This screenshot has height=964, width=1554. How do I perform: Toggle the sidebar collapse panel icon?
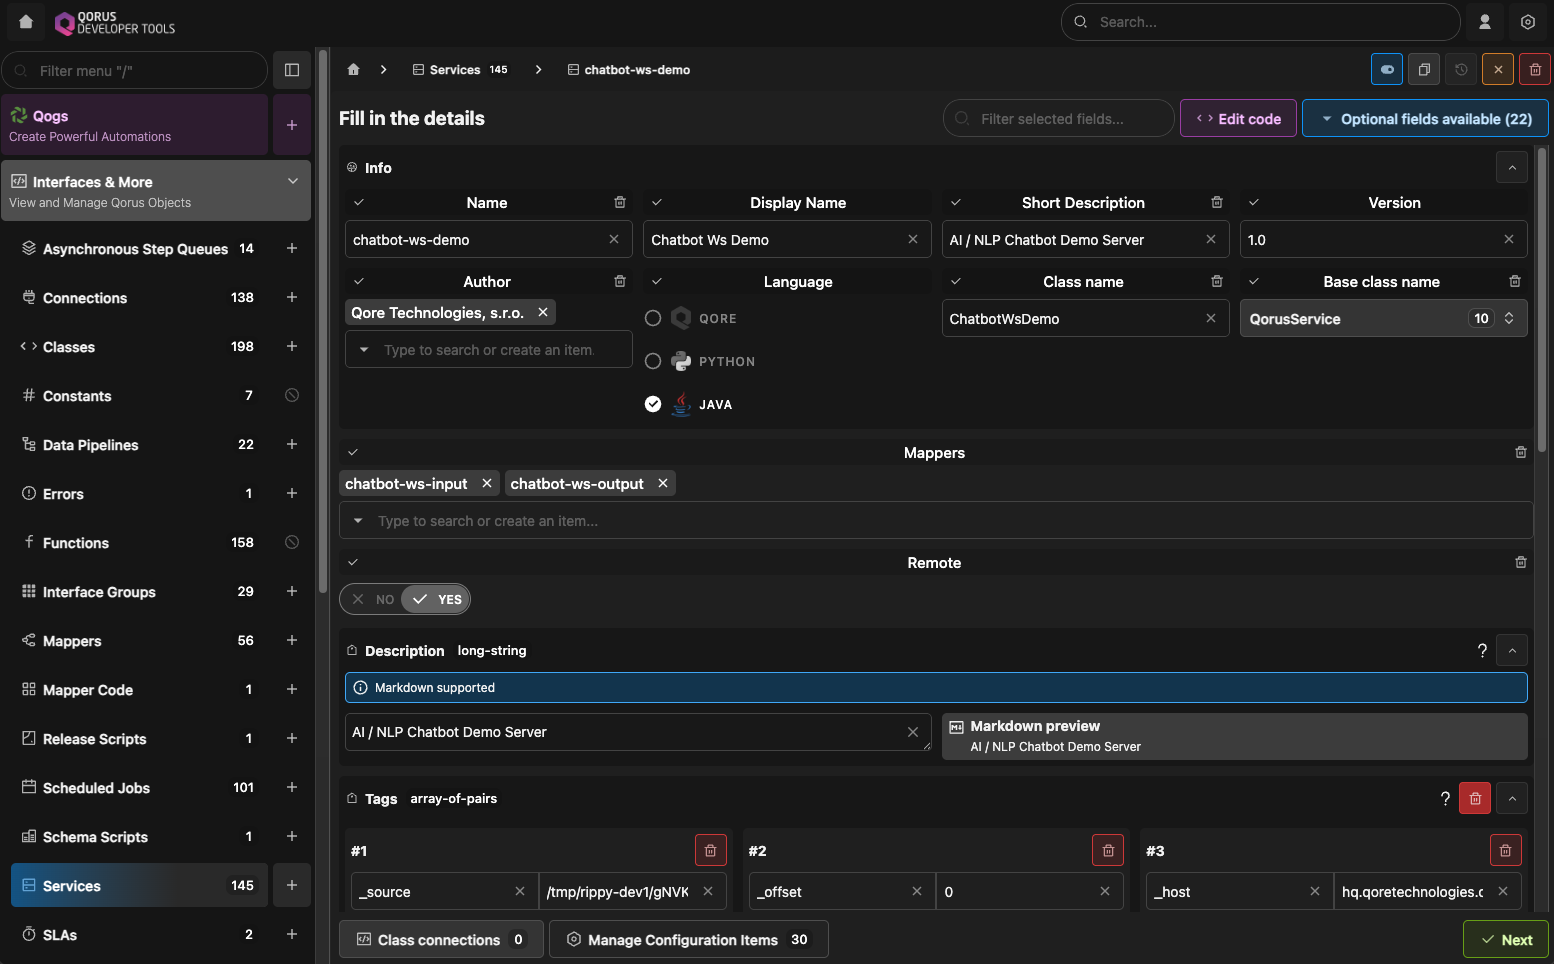coord(292,70)
